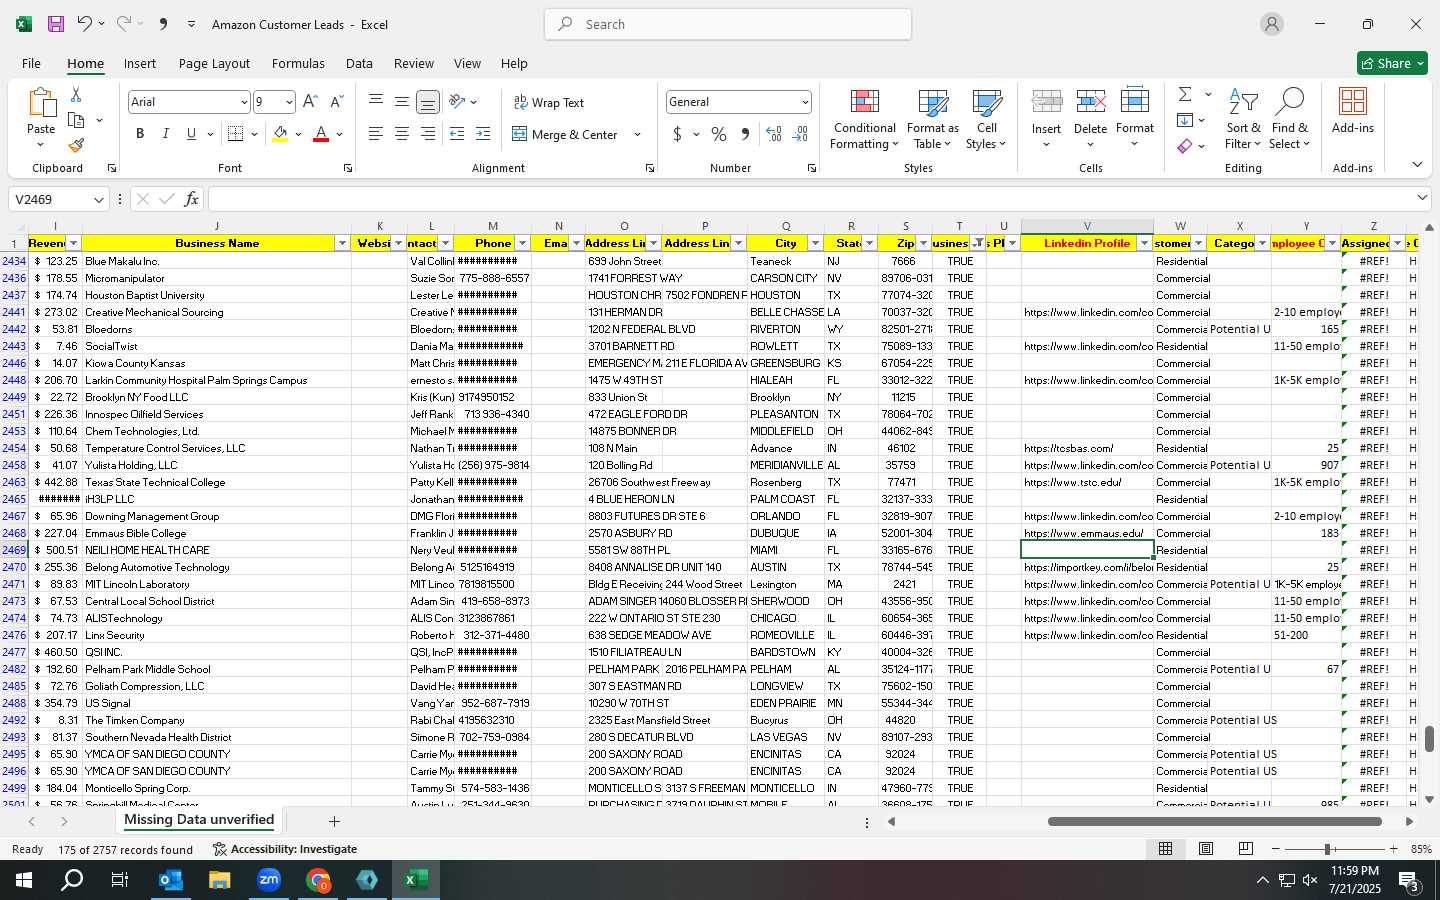Switch to the Insert tab
This screenshot has width=1440, height=900.
point(140,63)
